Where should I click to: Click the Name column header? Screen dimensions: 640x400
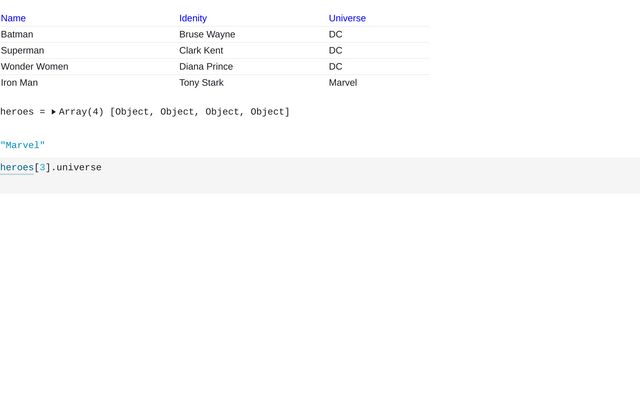(x=14, y=18)
